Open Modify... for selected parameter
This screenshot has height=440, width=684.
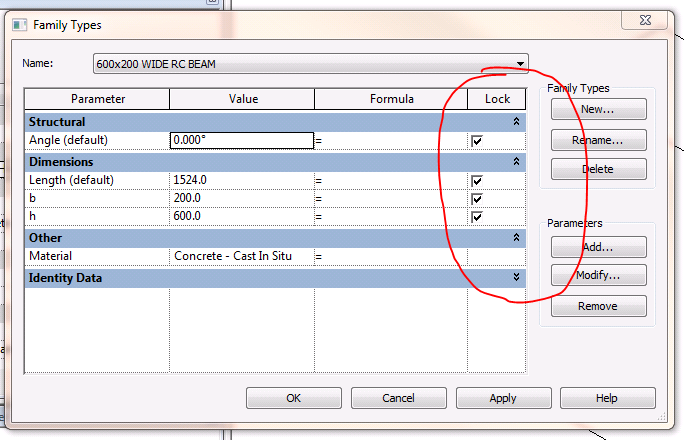[598, 275]
